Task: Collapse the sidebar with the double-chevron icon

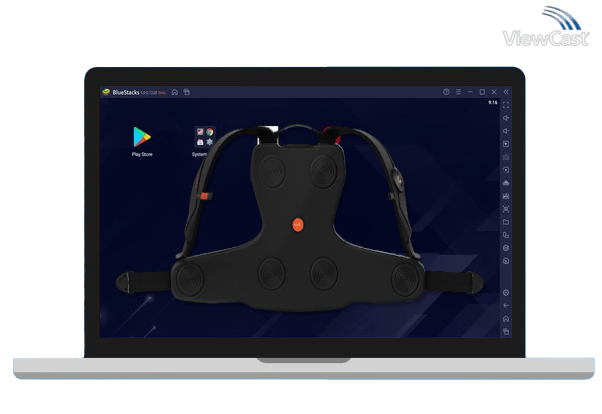Action: 506,92
